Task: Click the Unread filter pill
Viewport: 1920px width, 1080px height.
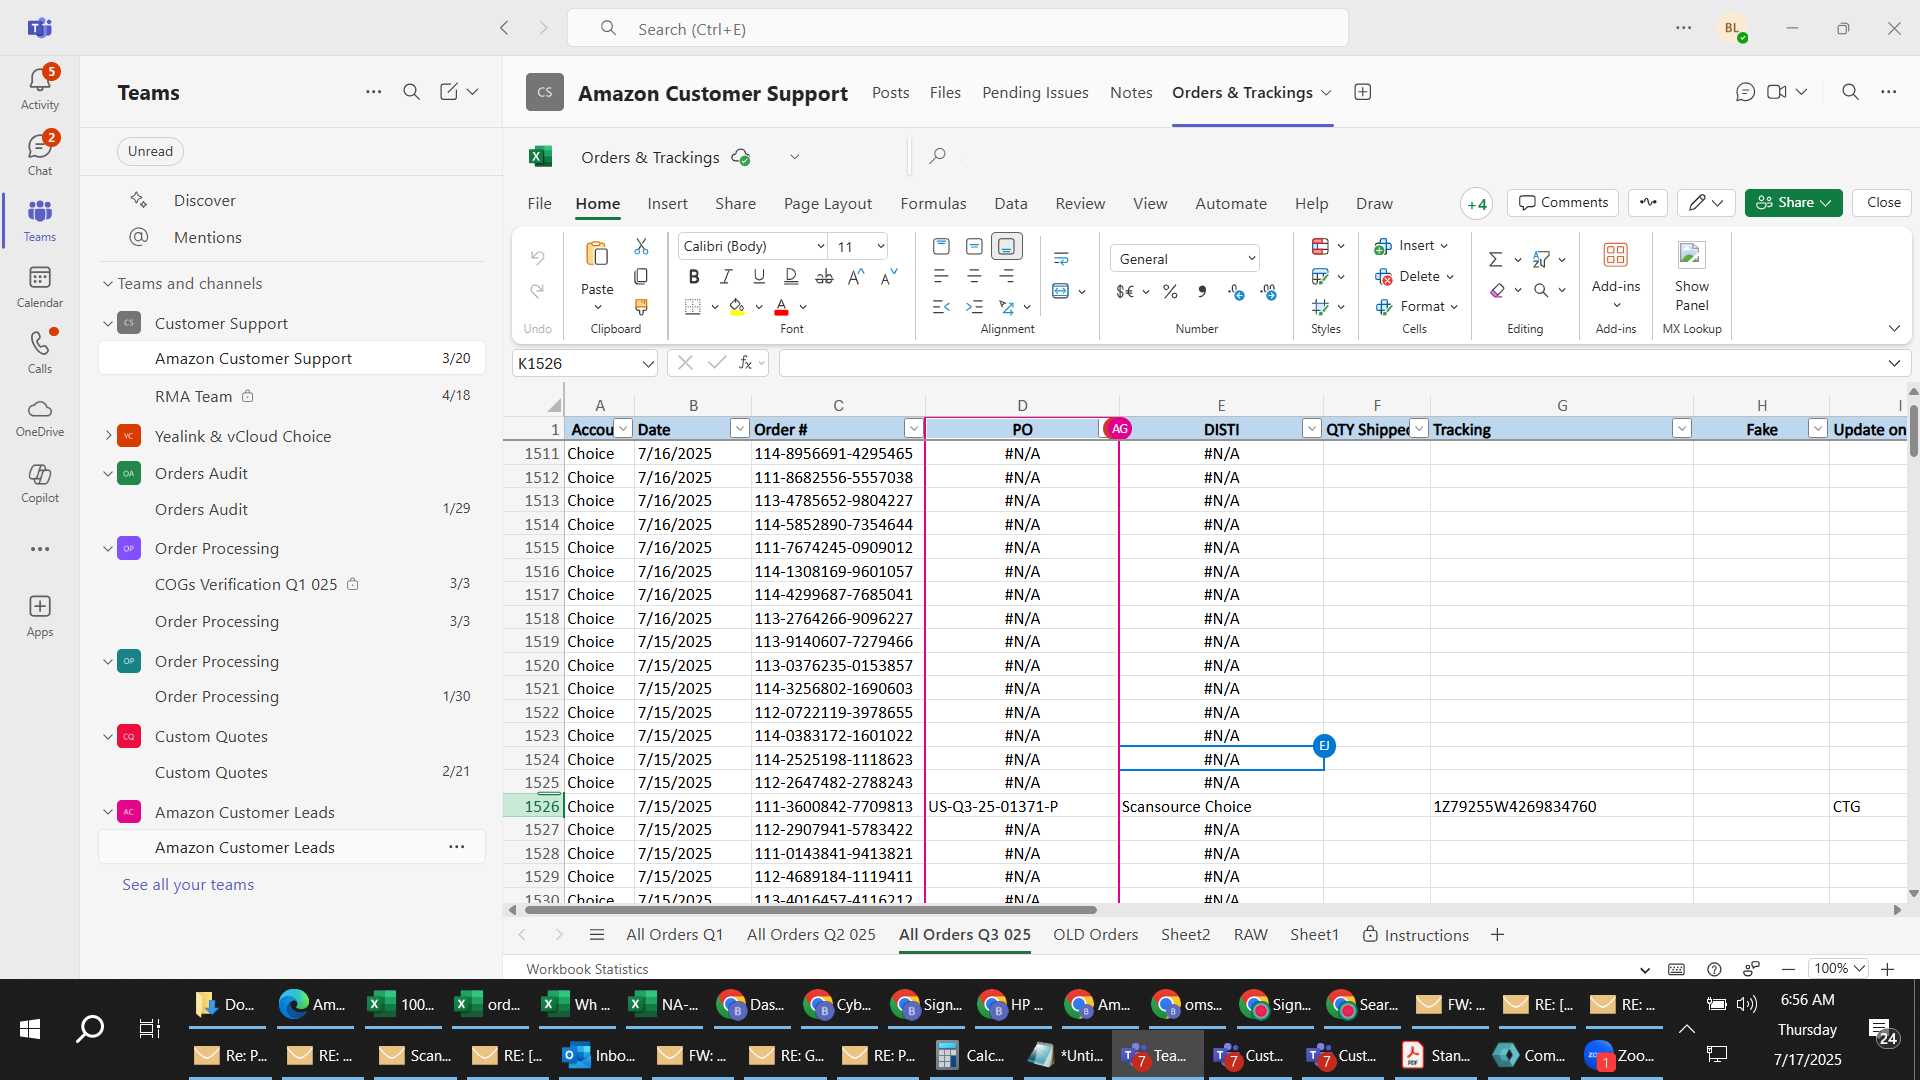Action: coord(150,151)
